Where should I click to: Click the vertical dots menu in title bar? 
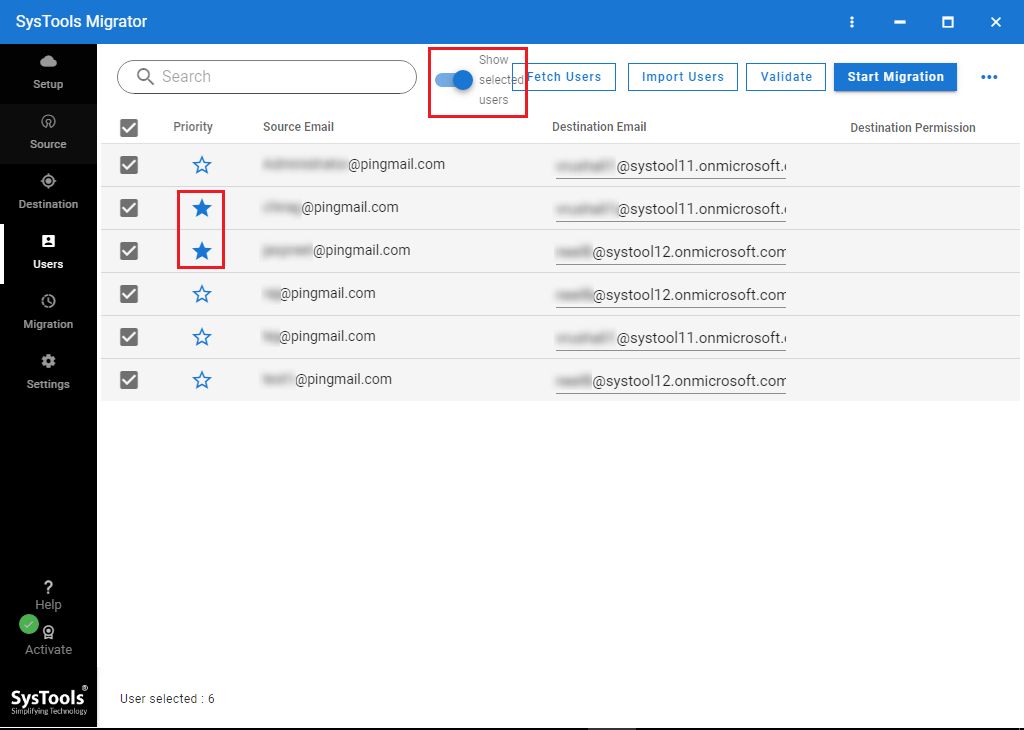[x=852, y=22]
